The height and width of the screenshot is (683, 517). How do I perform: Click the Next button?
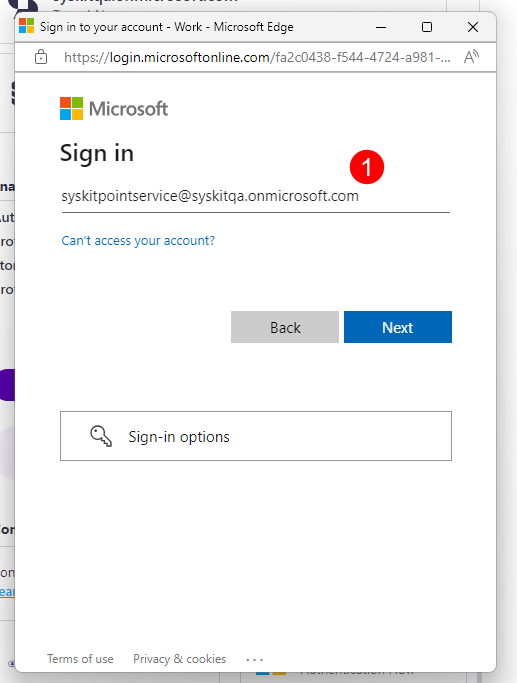click(398, 327)
